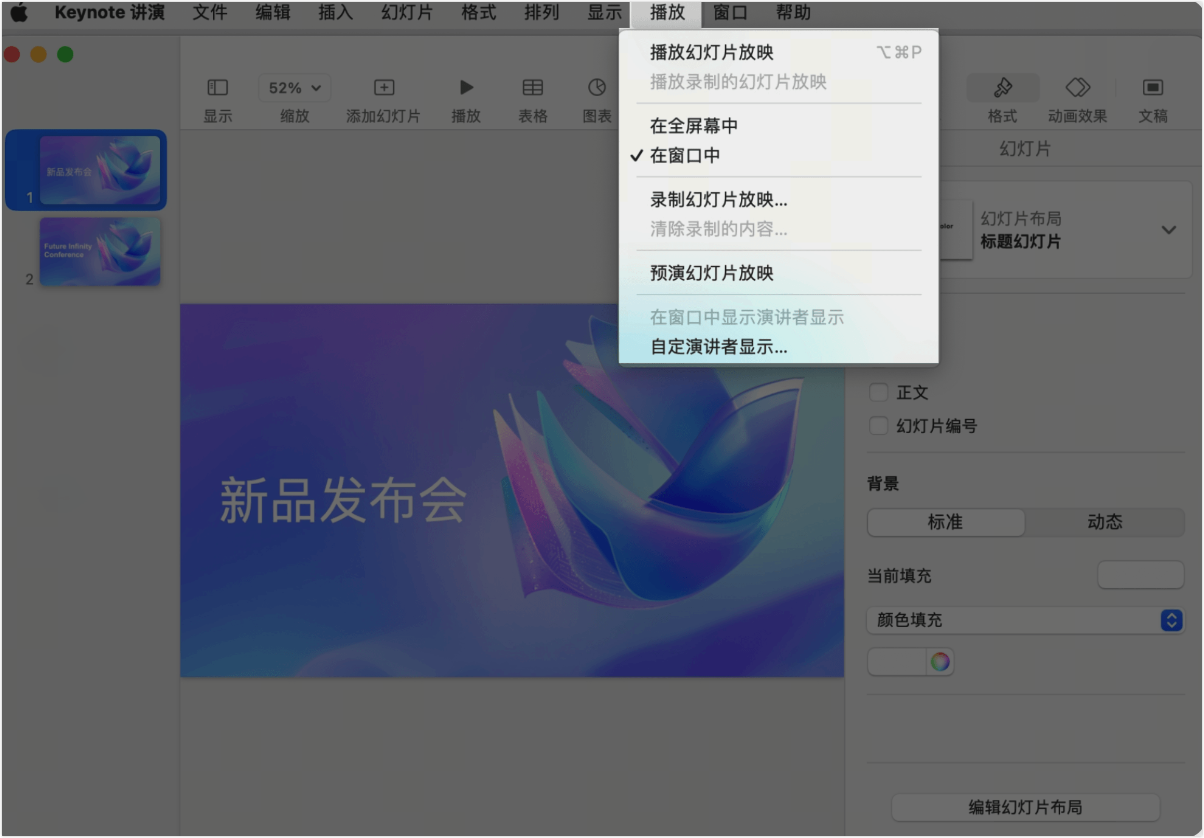Open the 窗口 menu in menu bar
1204x838 pixels.
point(730,13)
